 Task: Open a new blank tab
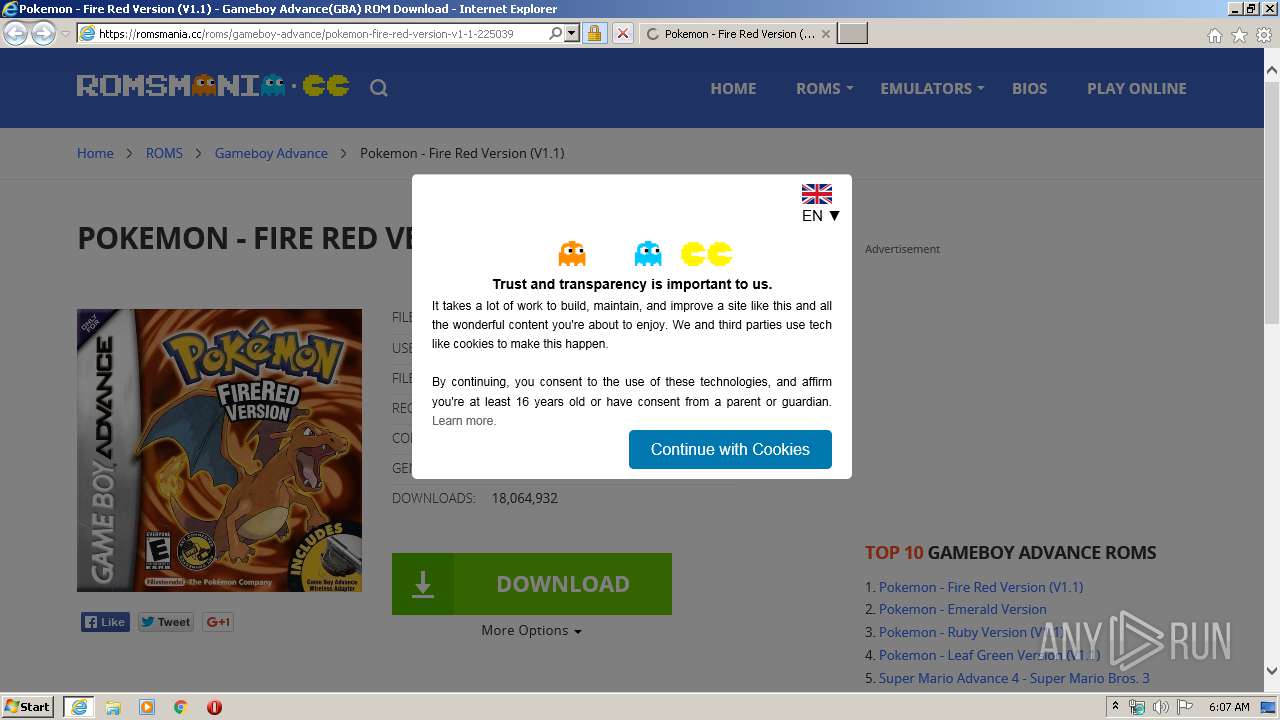tap(852, 33)
